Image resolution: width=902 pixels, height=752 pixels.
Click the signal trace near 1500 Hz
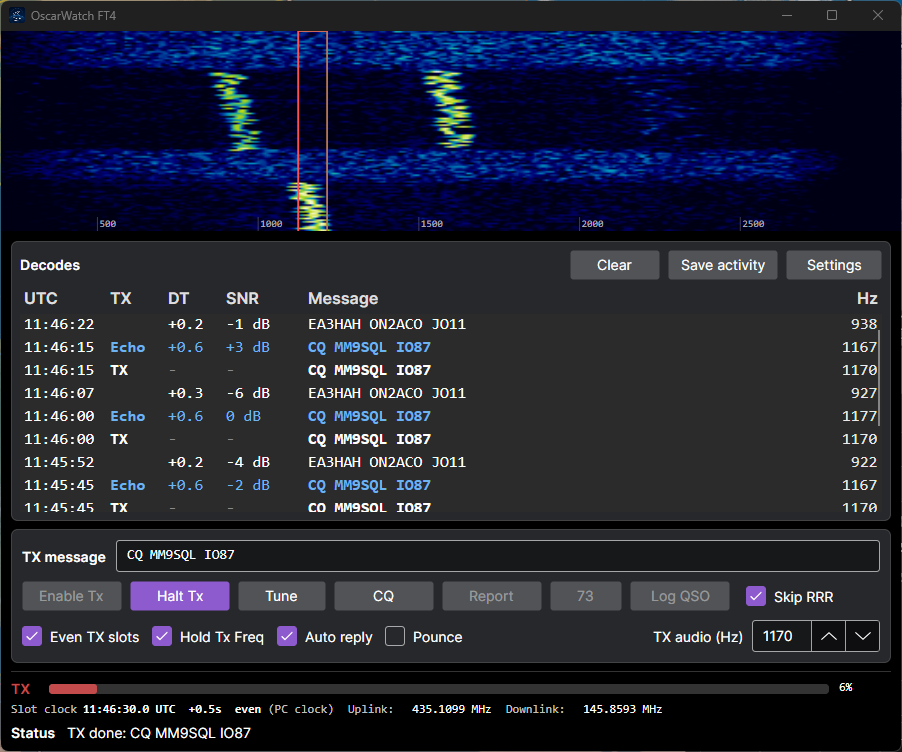449,109
